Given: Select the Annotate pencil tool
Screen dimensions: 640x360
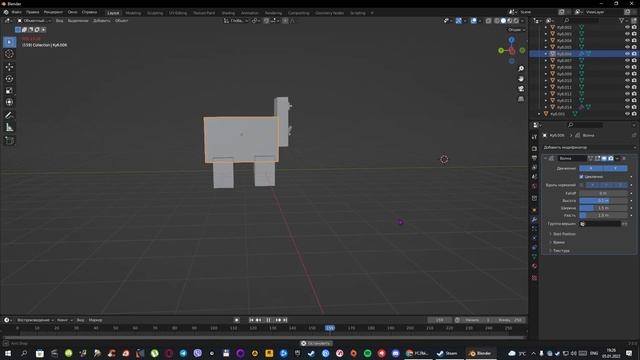Looking at the screenshot, I should 9,116.
